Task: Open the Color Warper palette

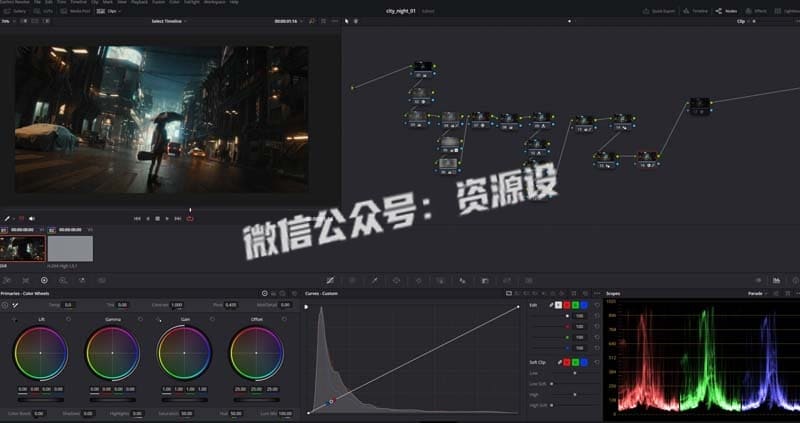Action: coord(352,280)
